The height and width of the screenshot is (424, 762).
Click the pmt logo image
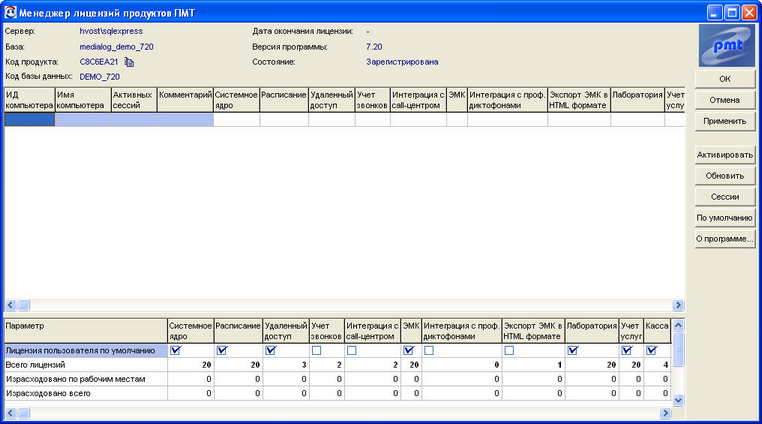(x=727, y=46)
